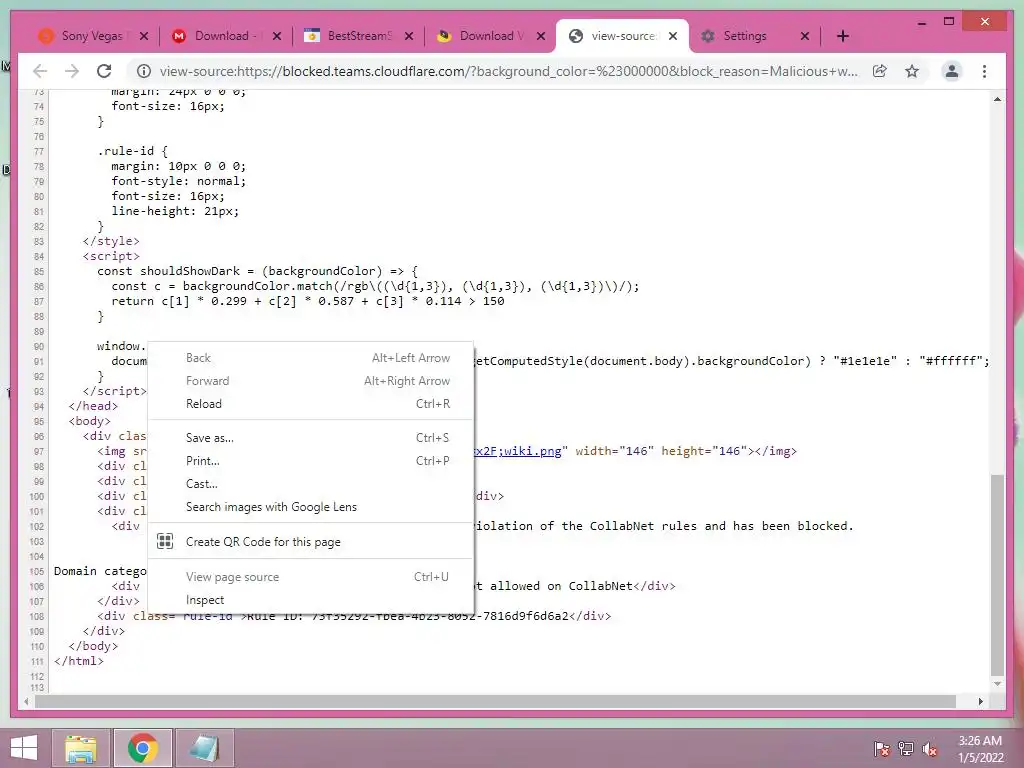Click 'font-style: normal;' in the source
Viewport: 1024px width, 768px height.
coord(179,181)
